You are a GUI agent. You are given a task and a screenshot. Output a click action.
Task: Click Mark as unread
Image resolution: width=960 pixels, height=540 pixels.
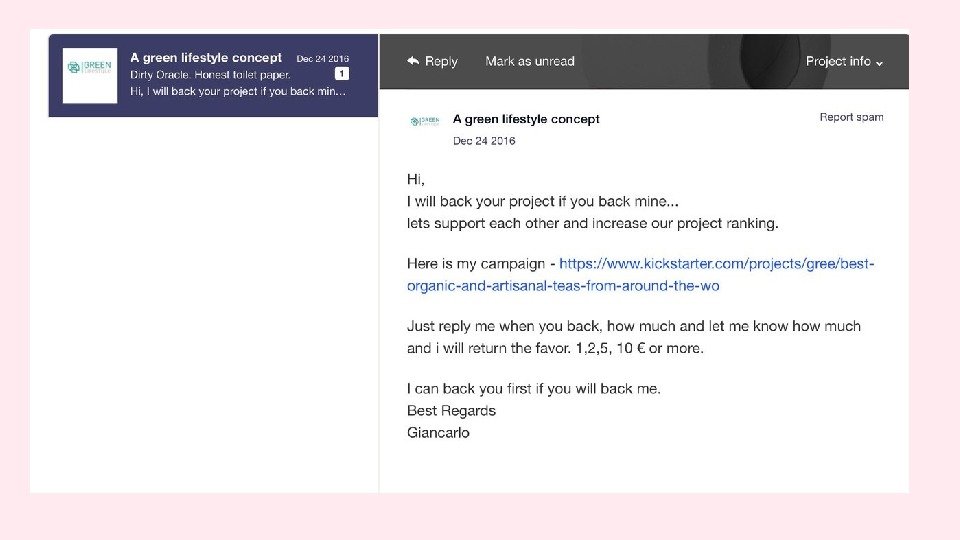tap(530, 61)
